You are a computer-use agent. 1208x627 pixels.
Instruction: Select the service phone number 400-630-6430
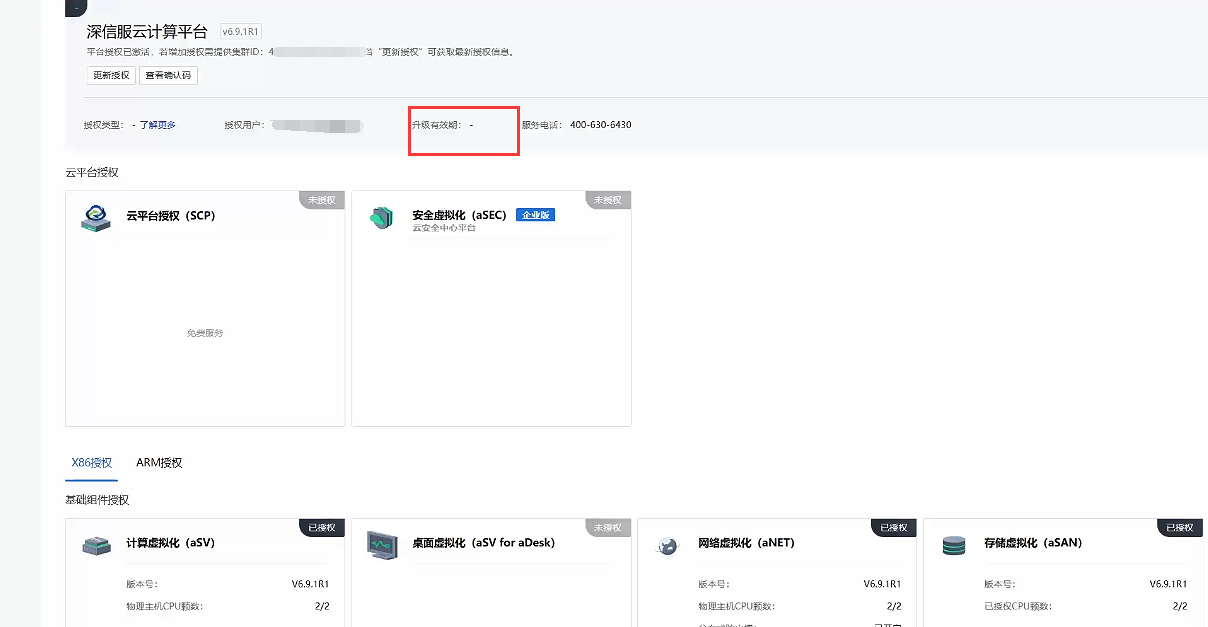click(600, 125)
